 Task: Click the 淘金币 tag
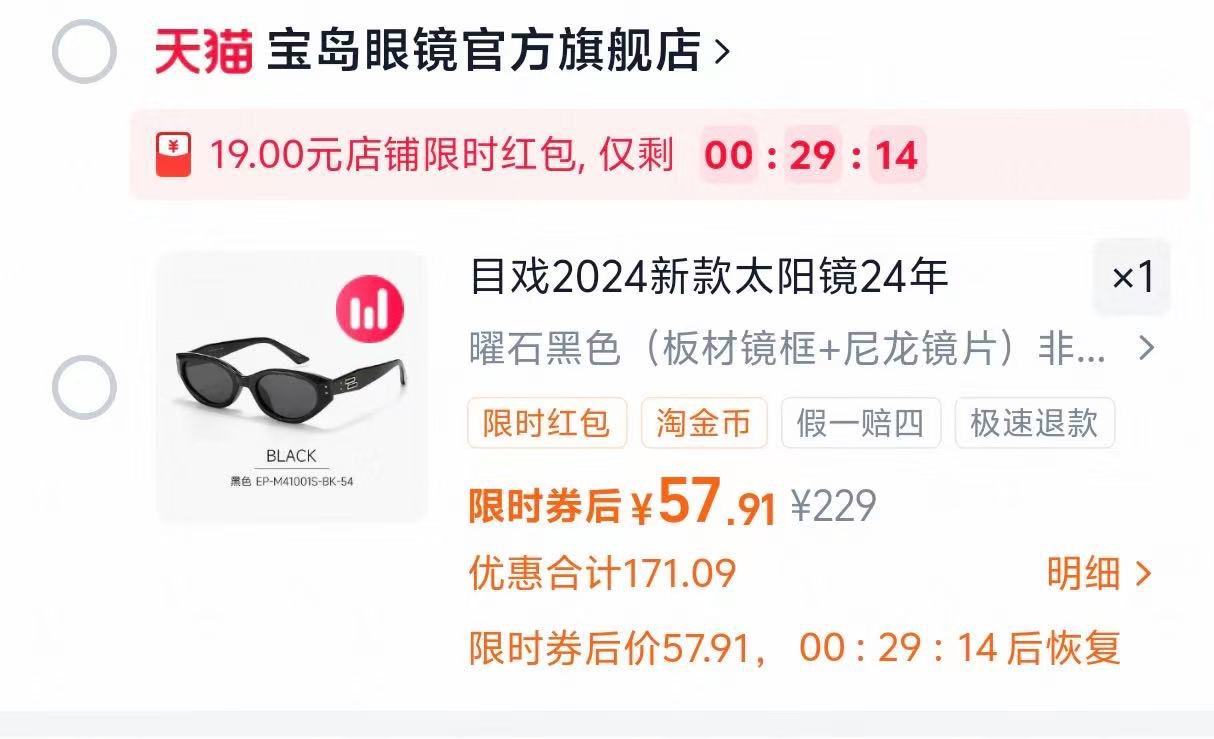[704, 423]
